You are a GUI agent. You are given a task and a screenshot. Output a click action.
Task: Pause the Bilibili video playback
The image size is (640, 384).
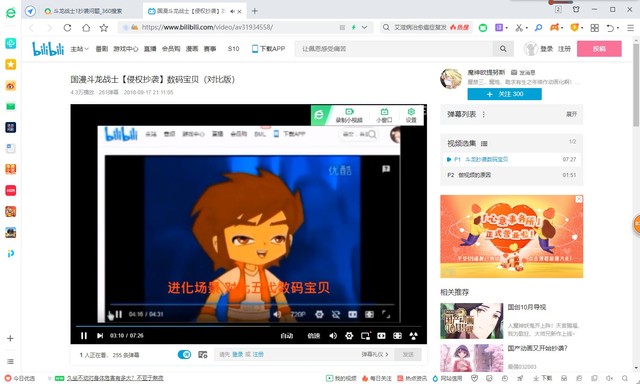84,335
